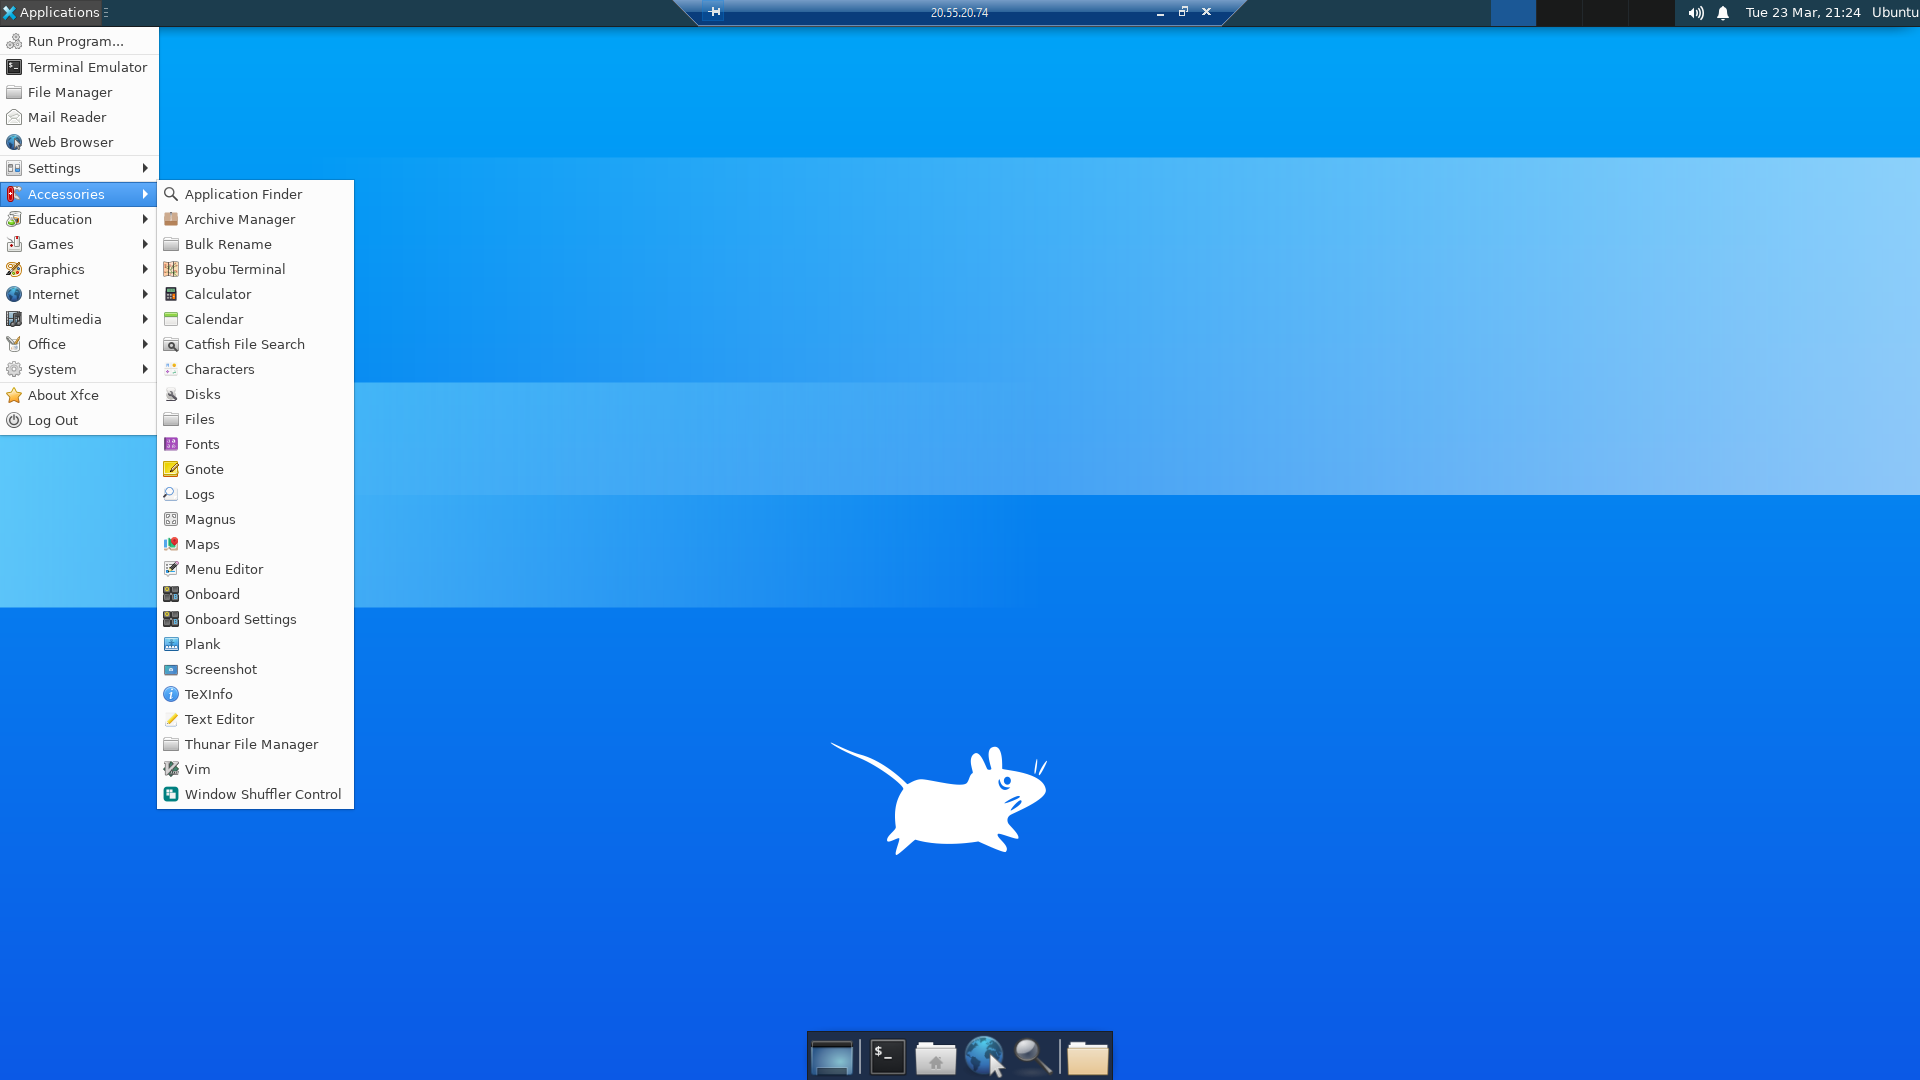Open Screenshot capture tool
The image size is (1920, 1080).
(x=220, y=667)
